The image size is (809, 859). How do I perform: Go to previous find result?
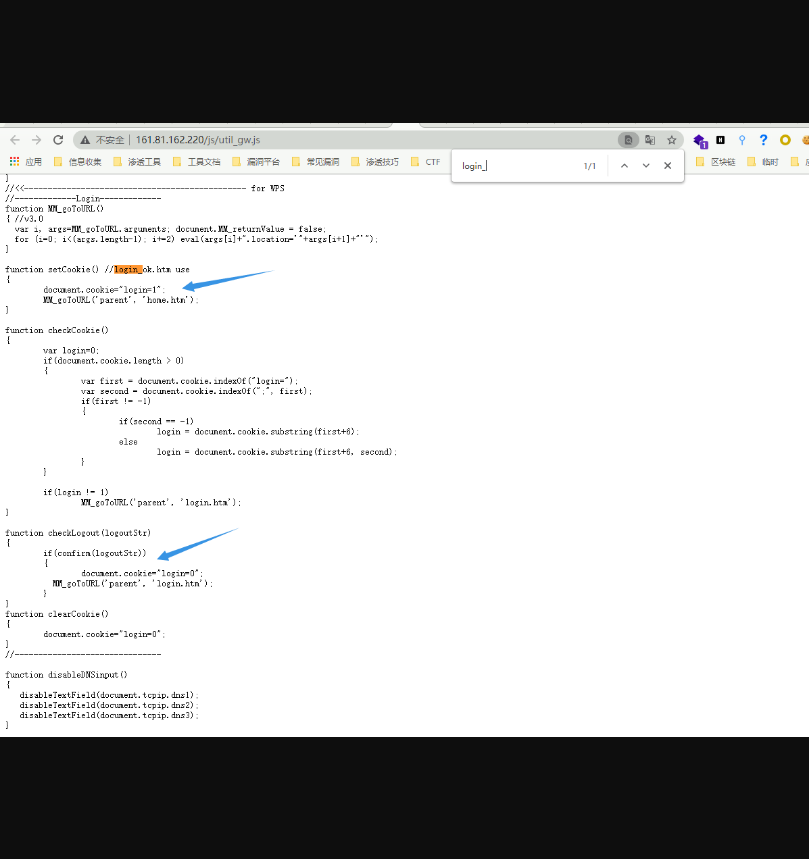pyautogui.click(x=624, y=166)
